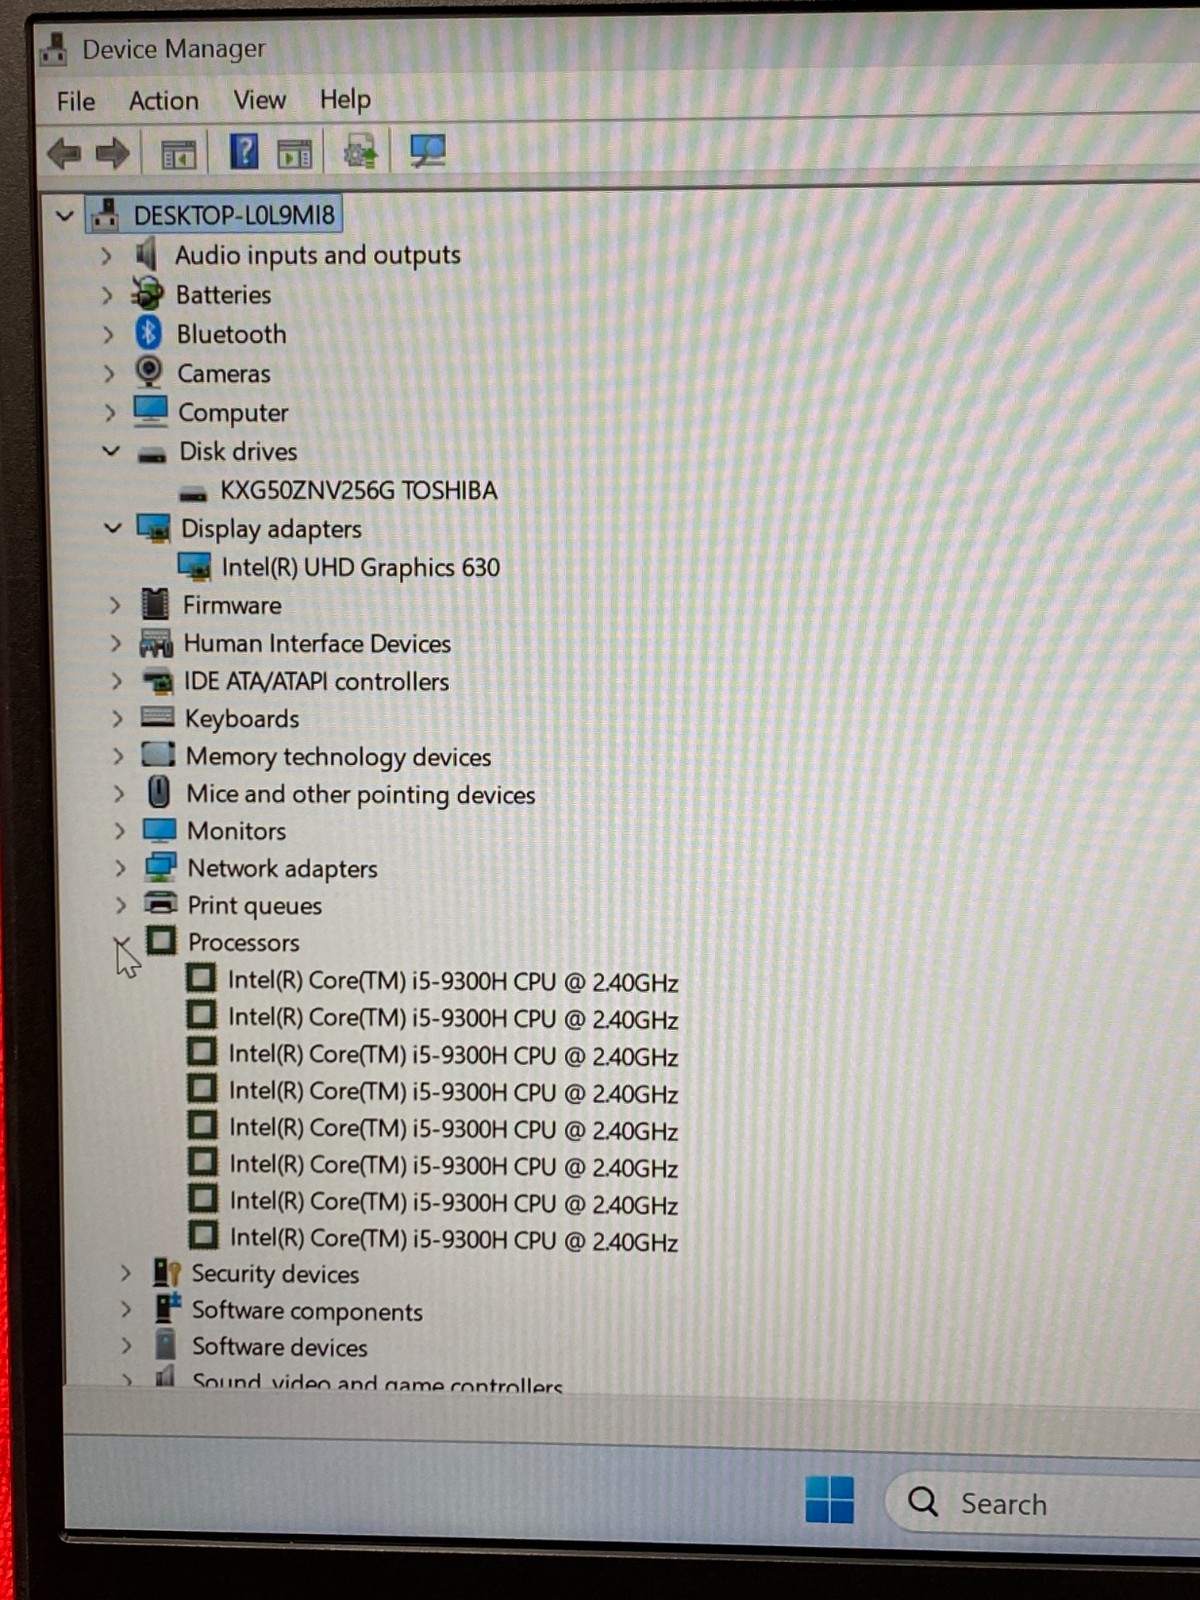Expand the Print queues category
This screenshot has width=1200, height=1600.
121,905
